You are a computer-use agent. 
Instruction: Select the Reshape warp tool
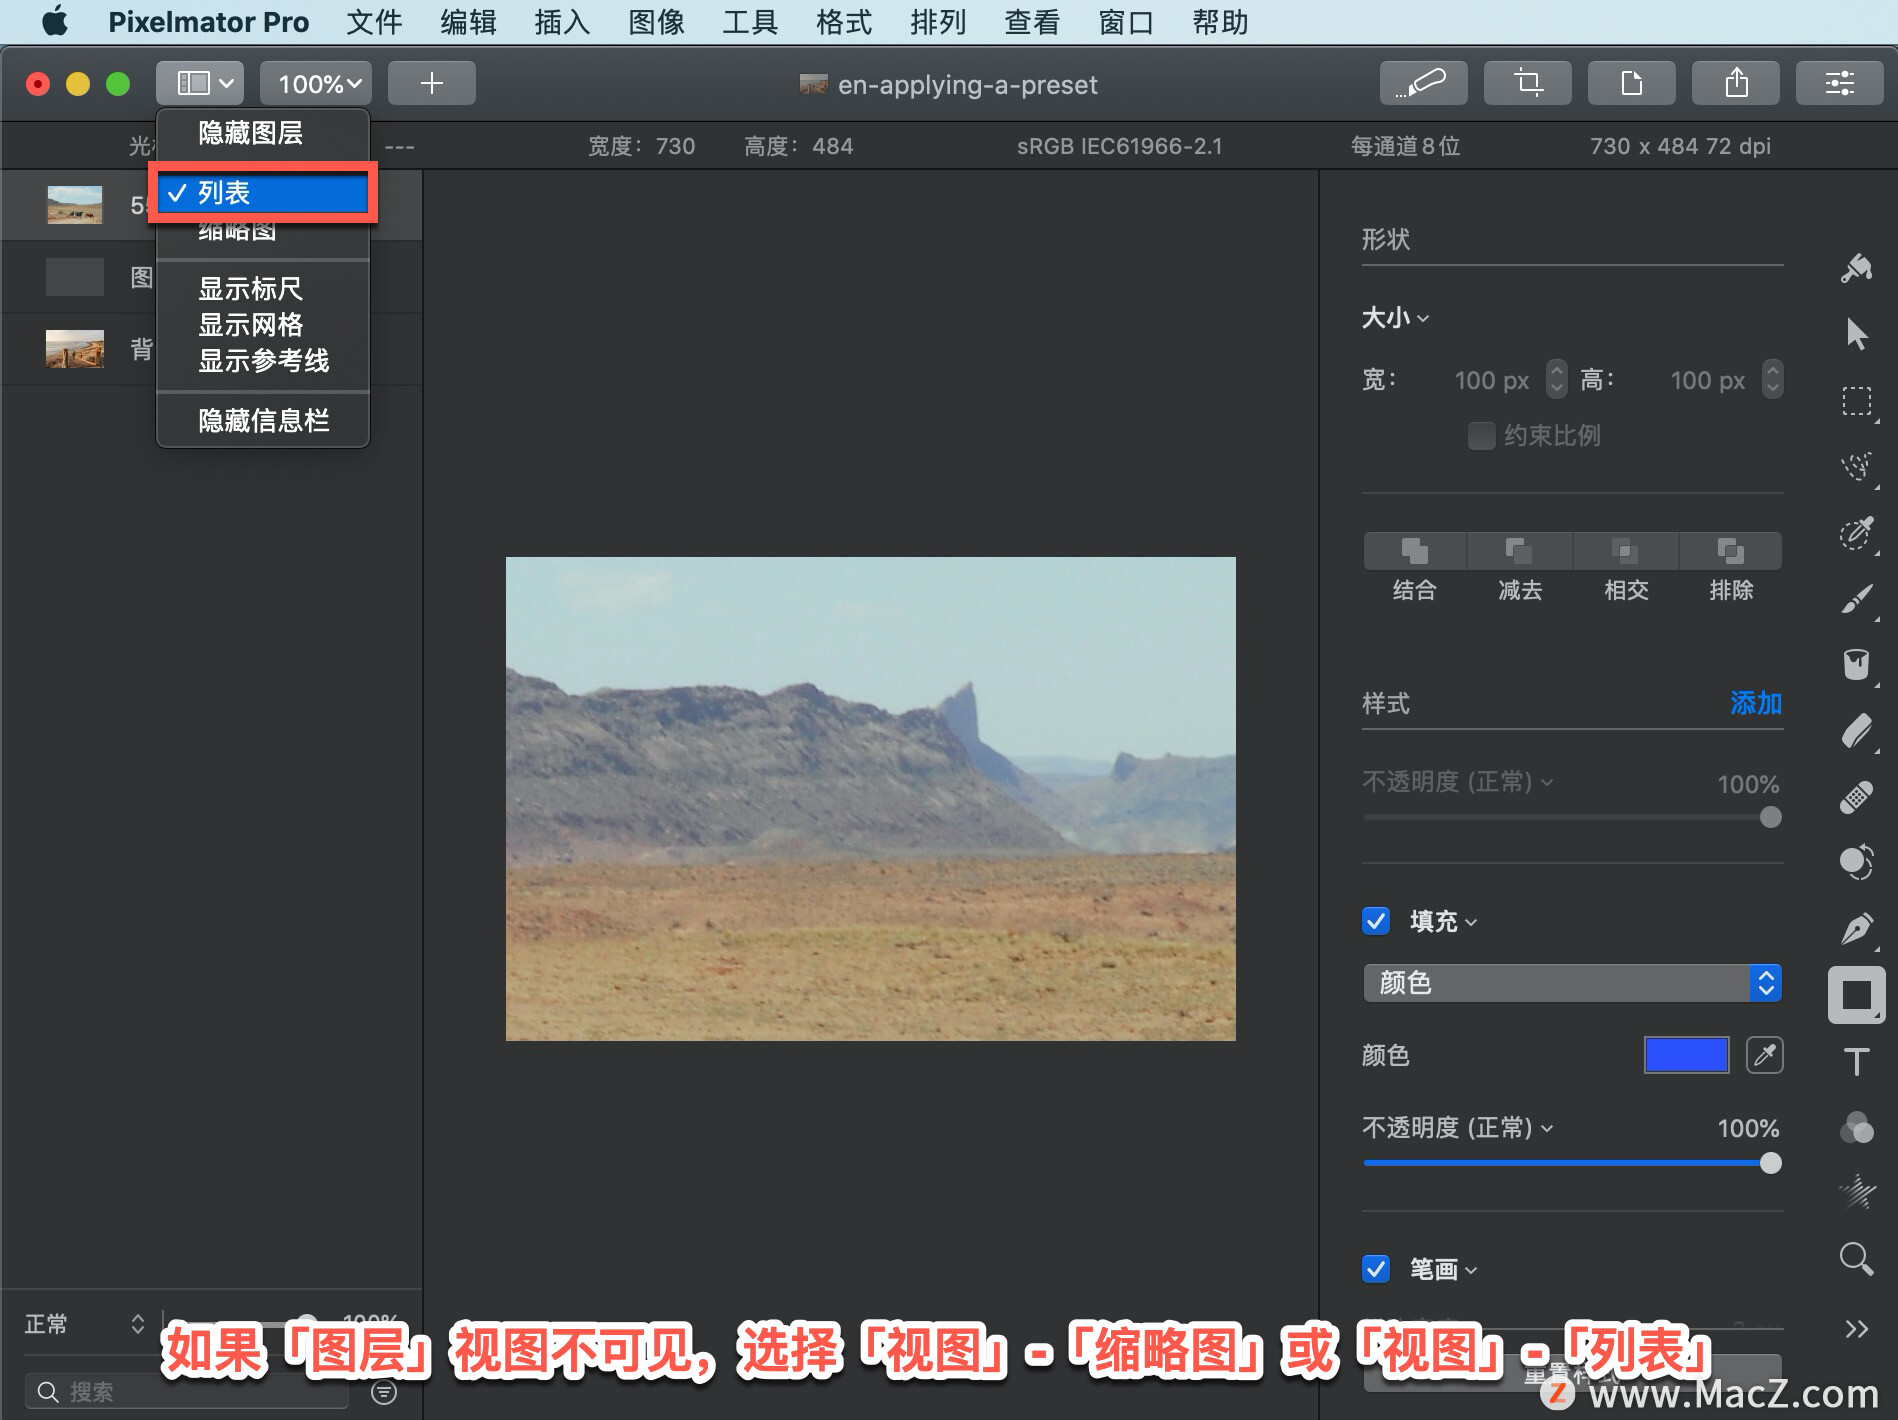coord(1856,862)
